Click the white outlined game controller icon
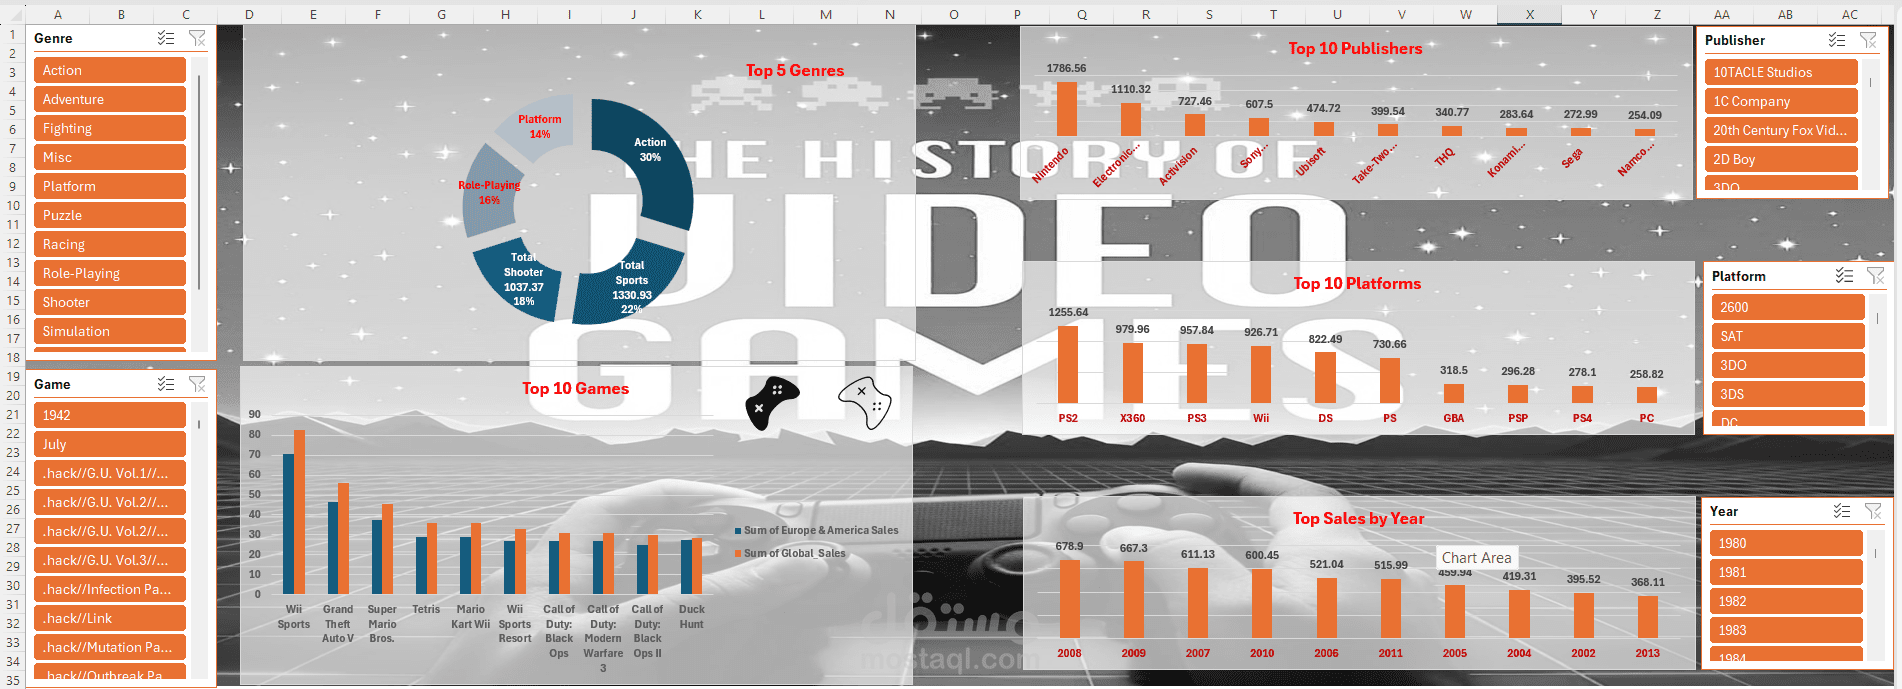The height and width of the screenshot is (689, 1902). point(865,403)
